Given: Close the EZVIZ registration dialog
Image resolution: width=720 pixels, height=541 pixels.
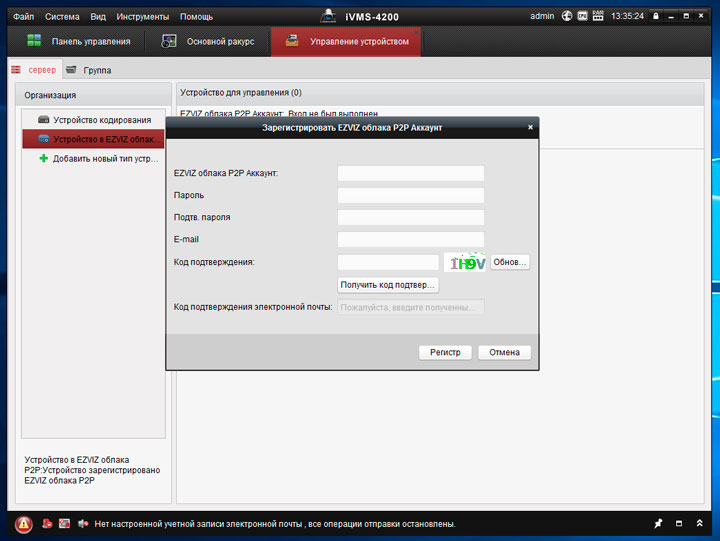Looking at the screenshot, I should pos(530,127).
